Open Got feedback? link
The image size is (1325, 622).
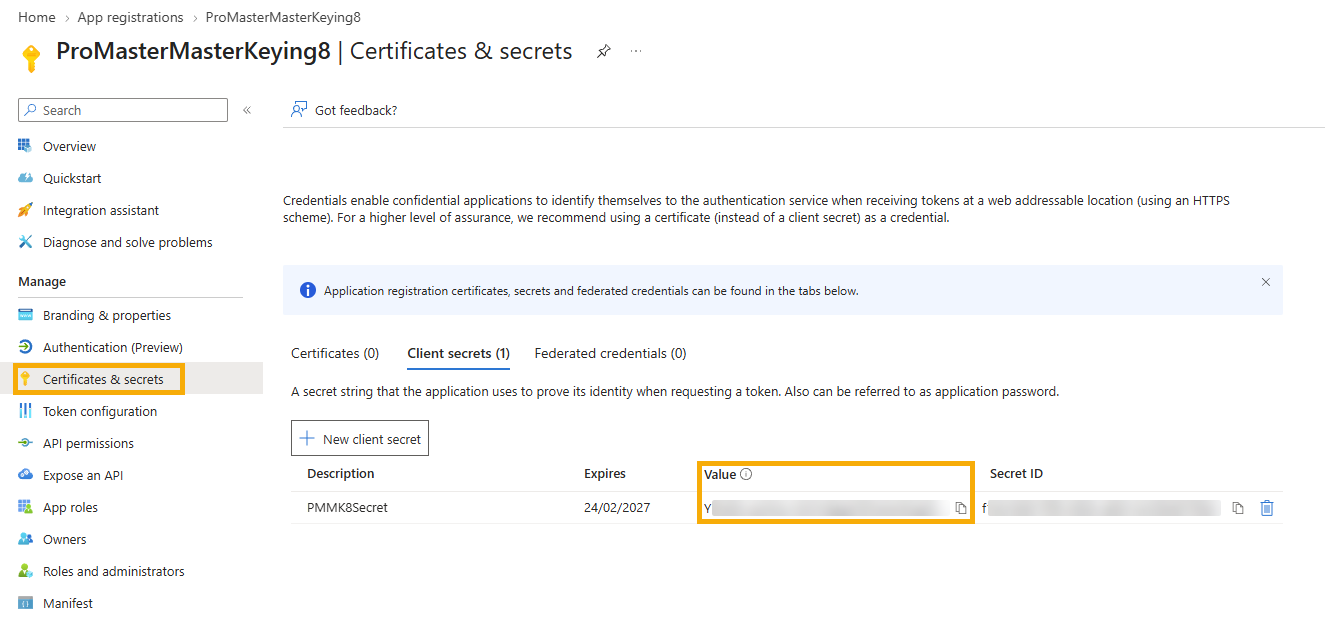[356, 110]
